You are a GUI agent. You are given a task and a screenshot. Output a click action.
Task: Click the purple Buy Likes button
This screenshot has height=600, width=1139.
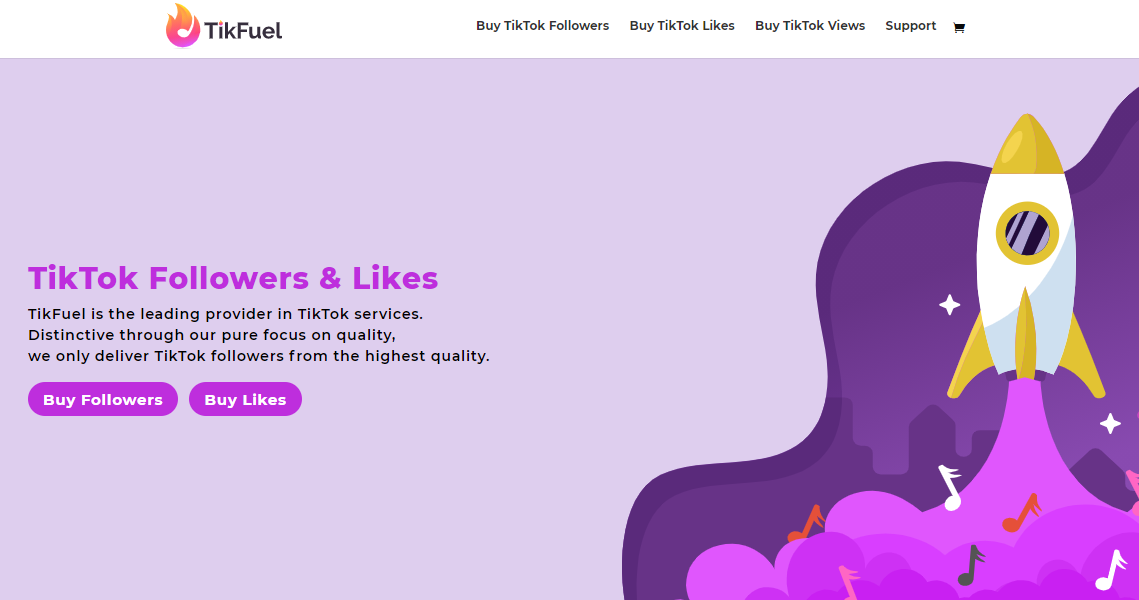click(x=246, y=400)
